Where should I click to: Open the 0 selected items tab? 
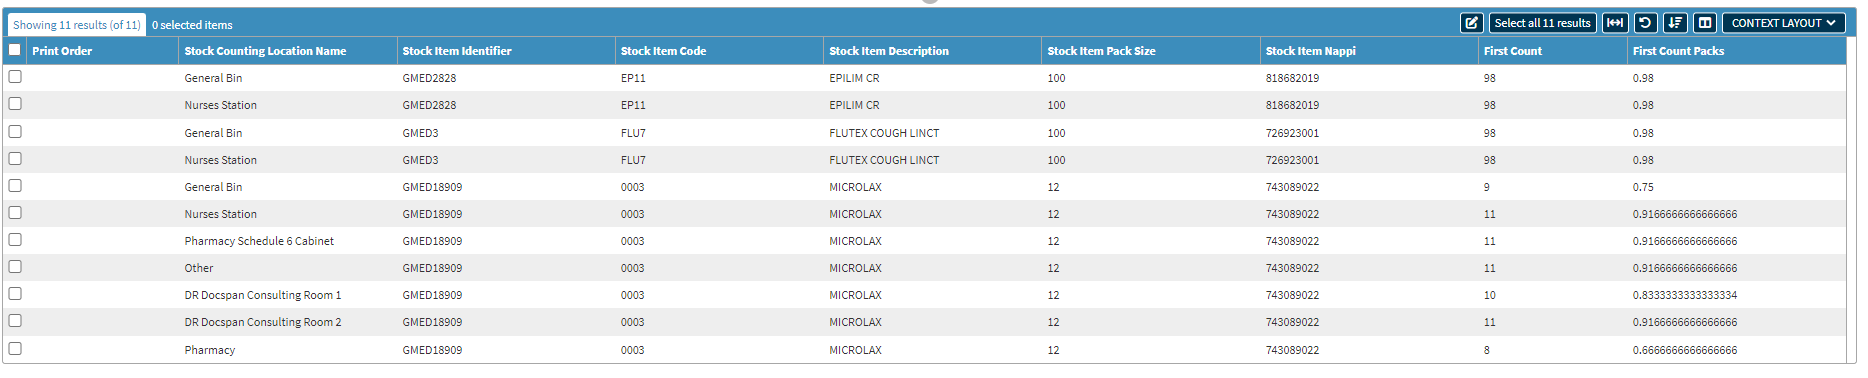point(192,25)
